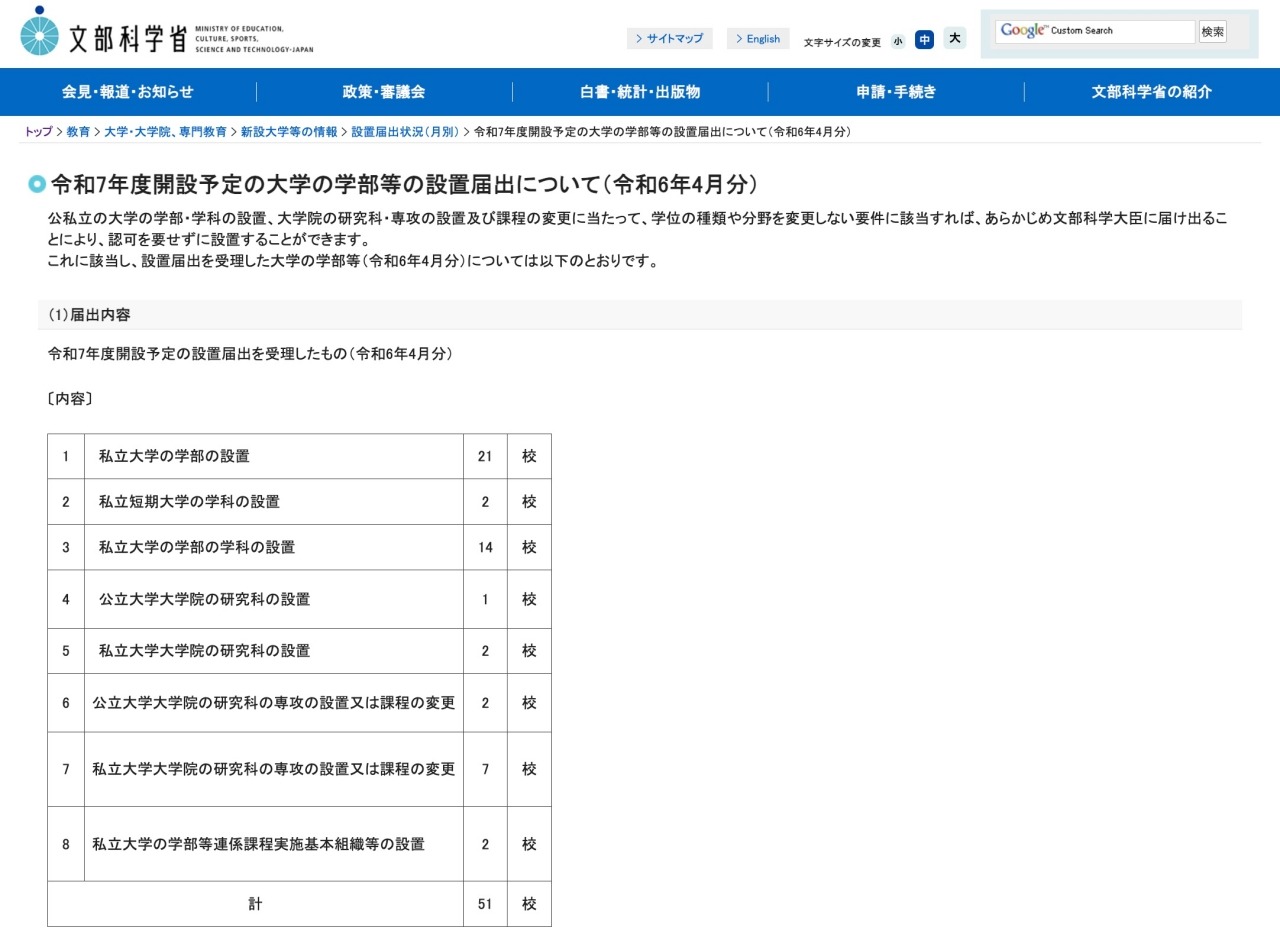This screenshot has height=950, width=1280.
Task: Open the 政策・審議会 menu
Action: (x=384, y=92)
